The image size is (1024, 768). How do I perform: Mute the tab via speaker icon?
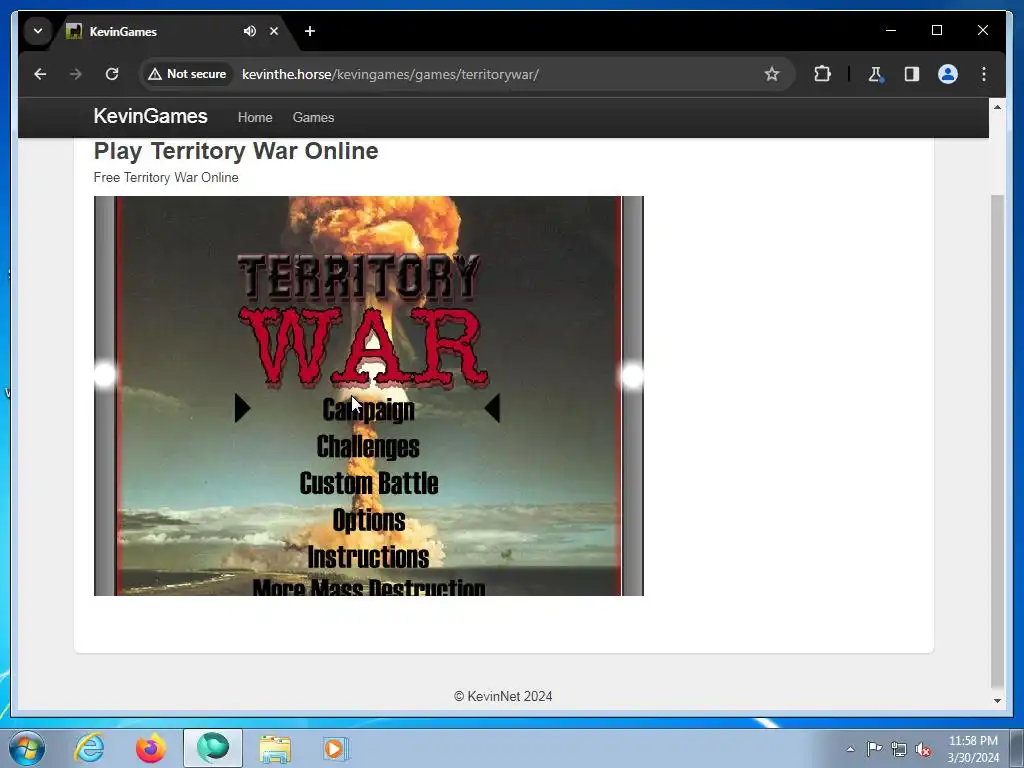[x=249, y=31]
